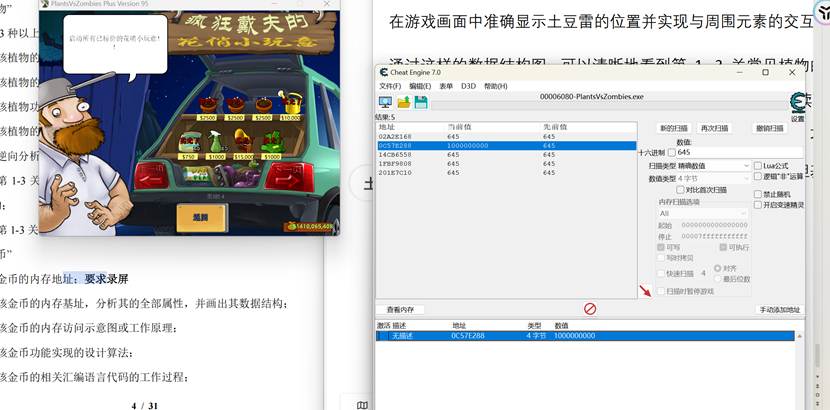The height and width of the screenshot is (410, 830).
Task: Toggle the 可写 writable checkbox
Action: point(661,248)
